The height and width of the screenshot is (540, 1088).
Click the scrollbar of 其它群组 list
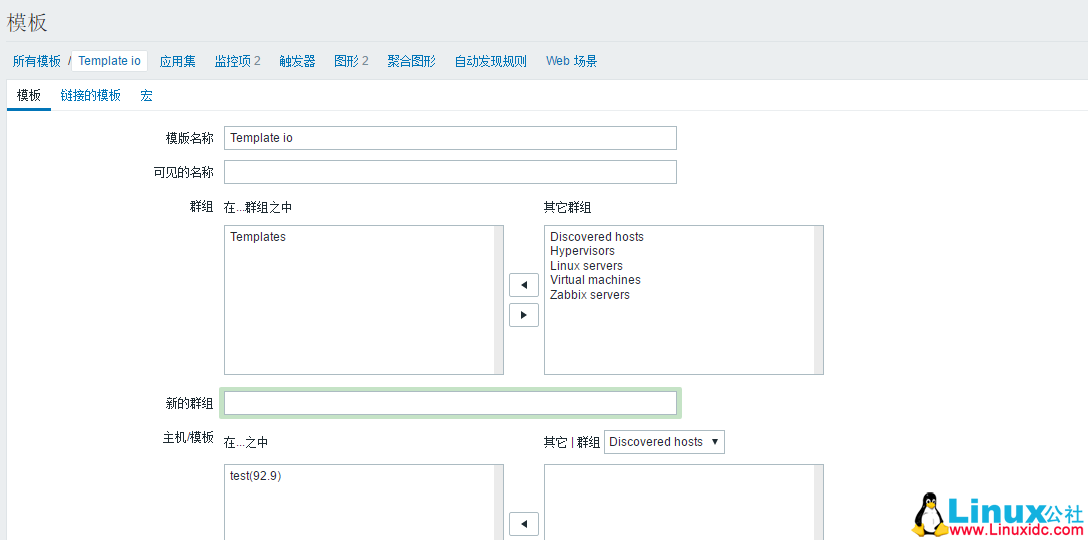[x=818, y=300]
